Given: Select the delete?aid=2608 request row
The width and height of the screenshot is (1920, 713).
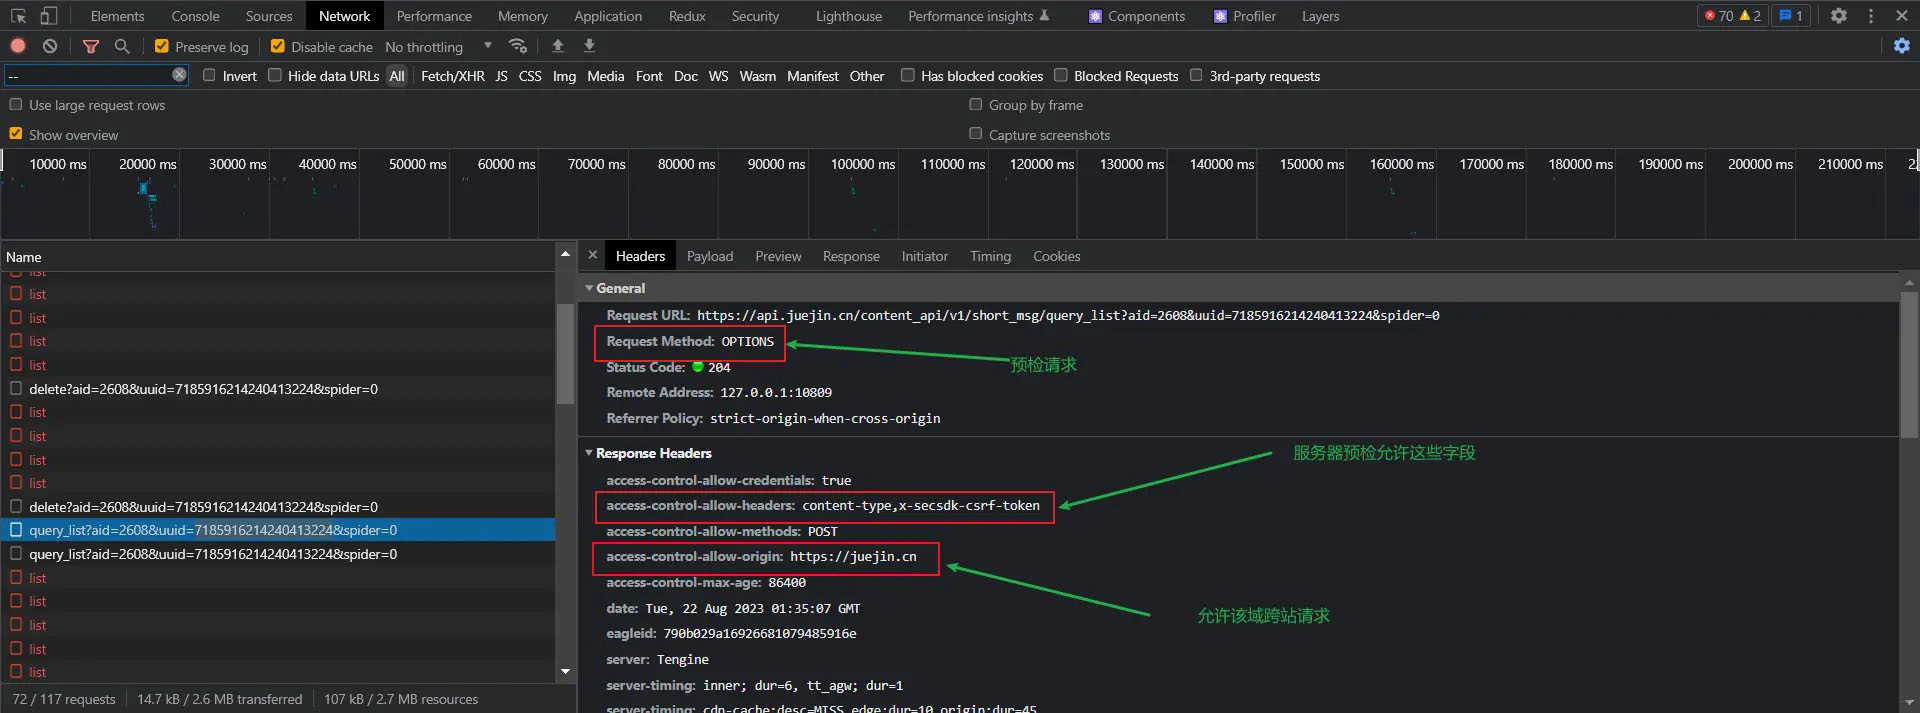Looking at the screenshot, I should pyautogui.click(x=203, y=389).
